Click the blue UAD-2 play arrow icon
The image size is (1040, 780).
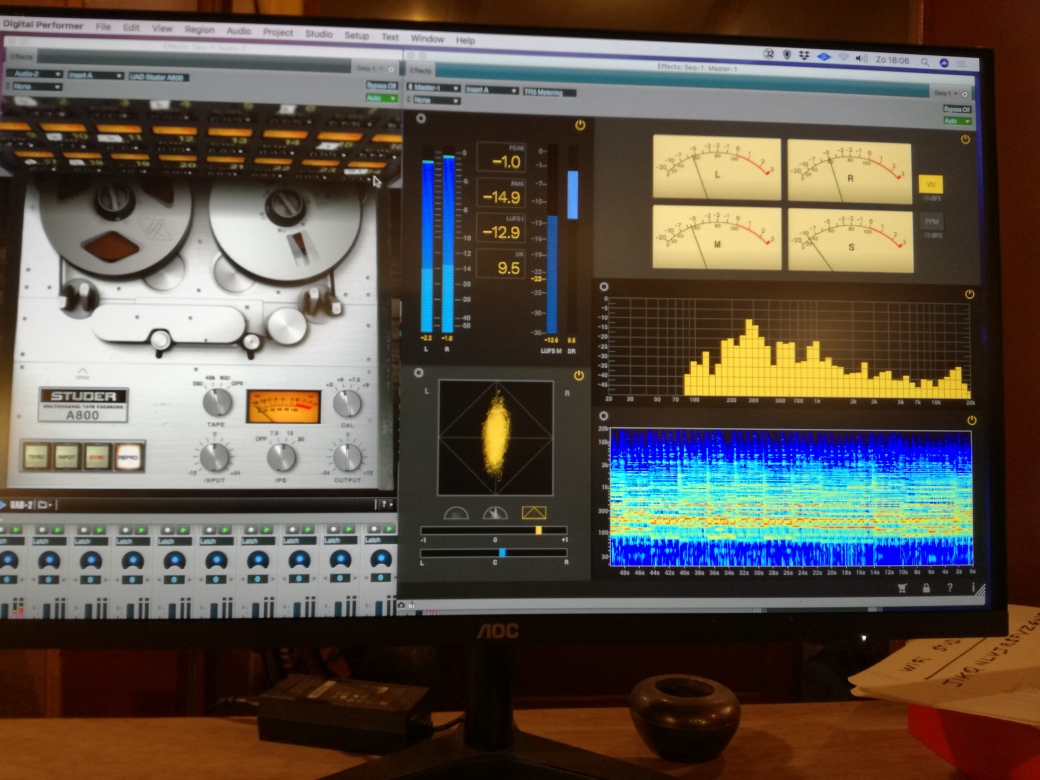[3, 505]
